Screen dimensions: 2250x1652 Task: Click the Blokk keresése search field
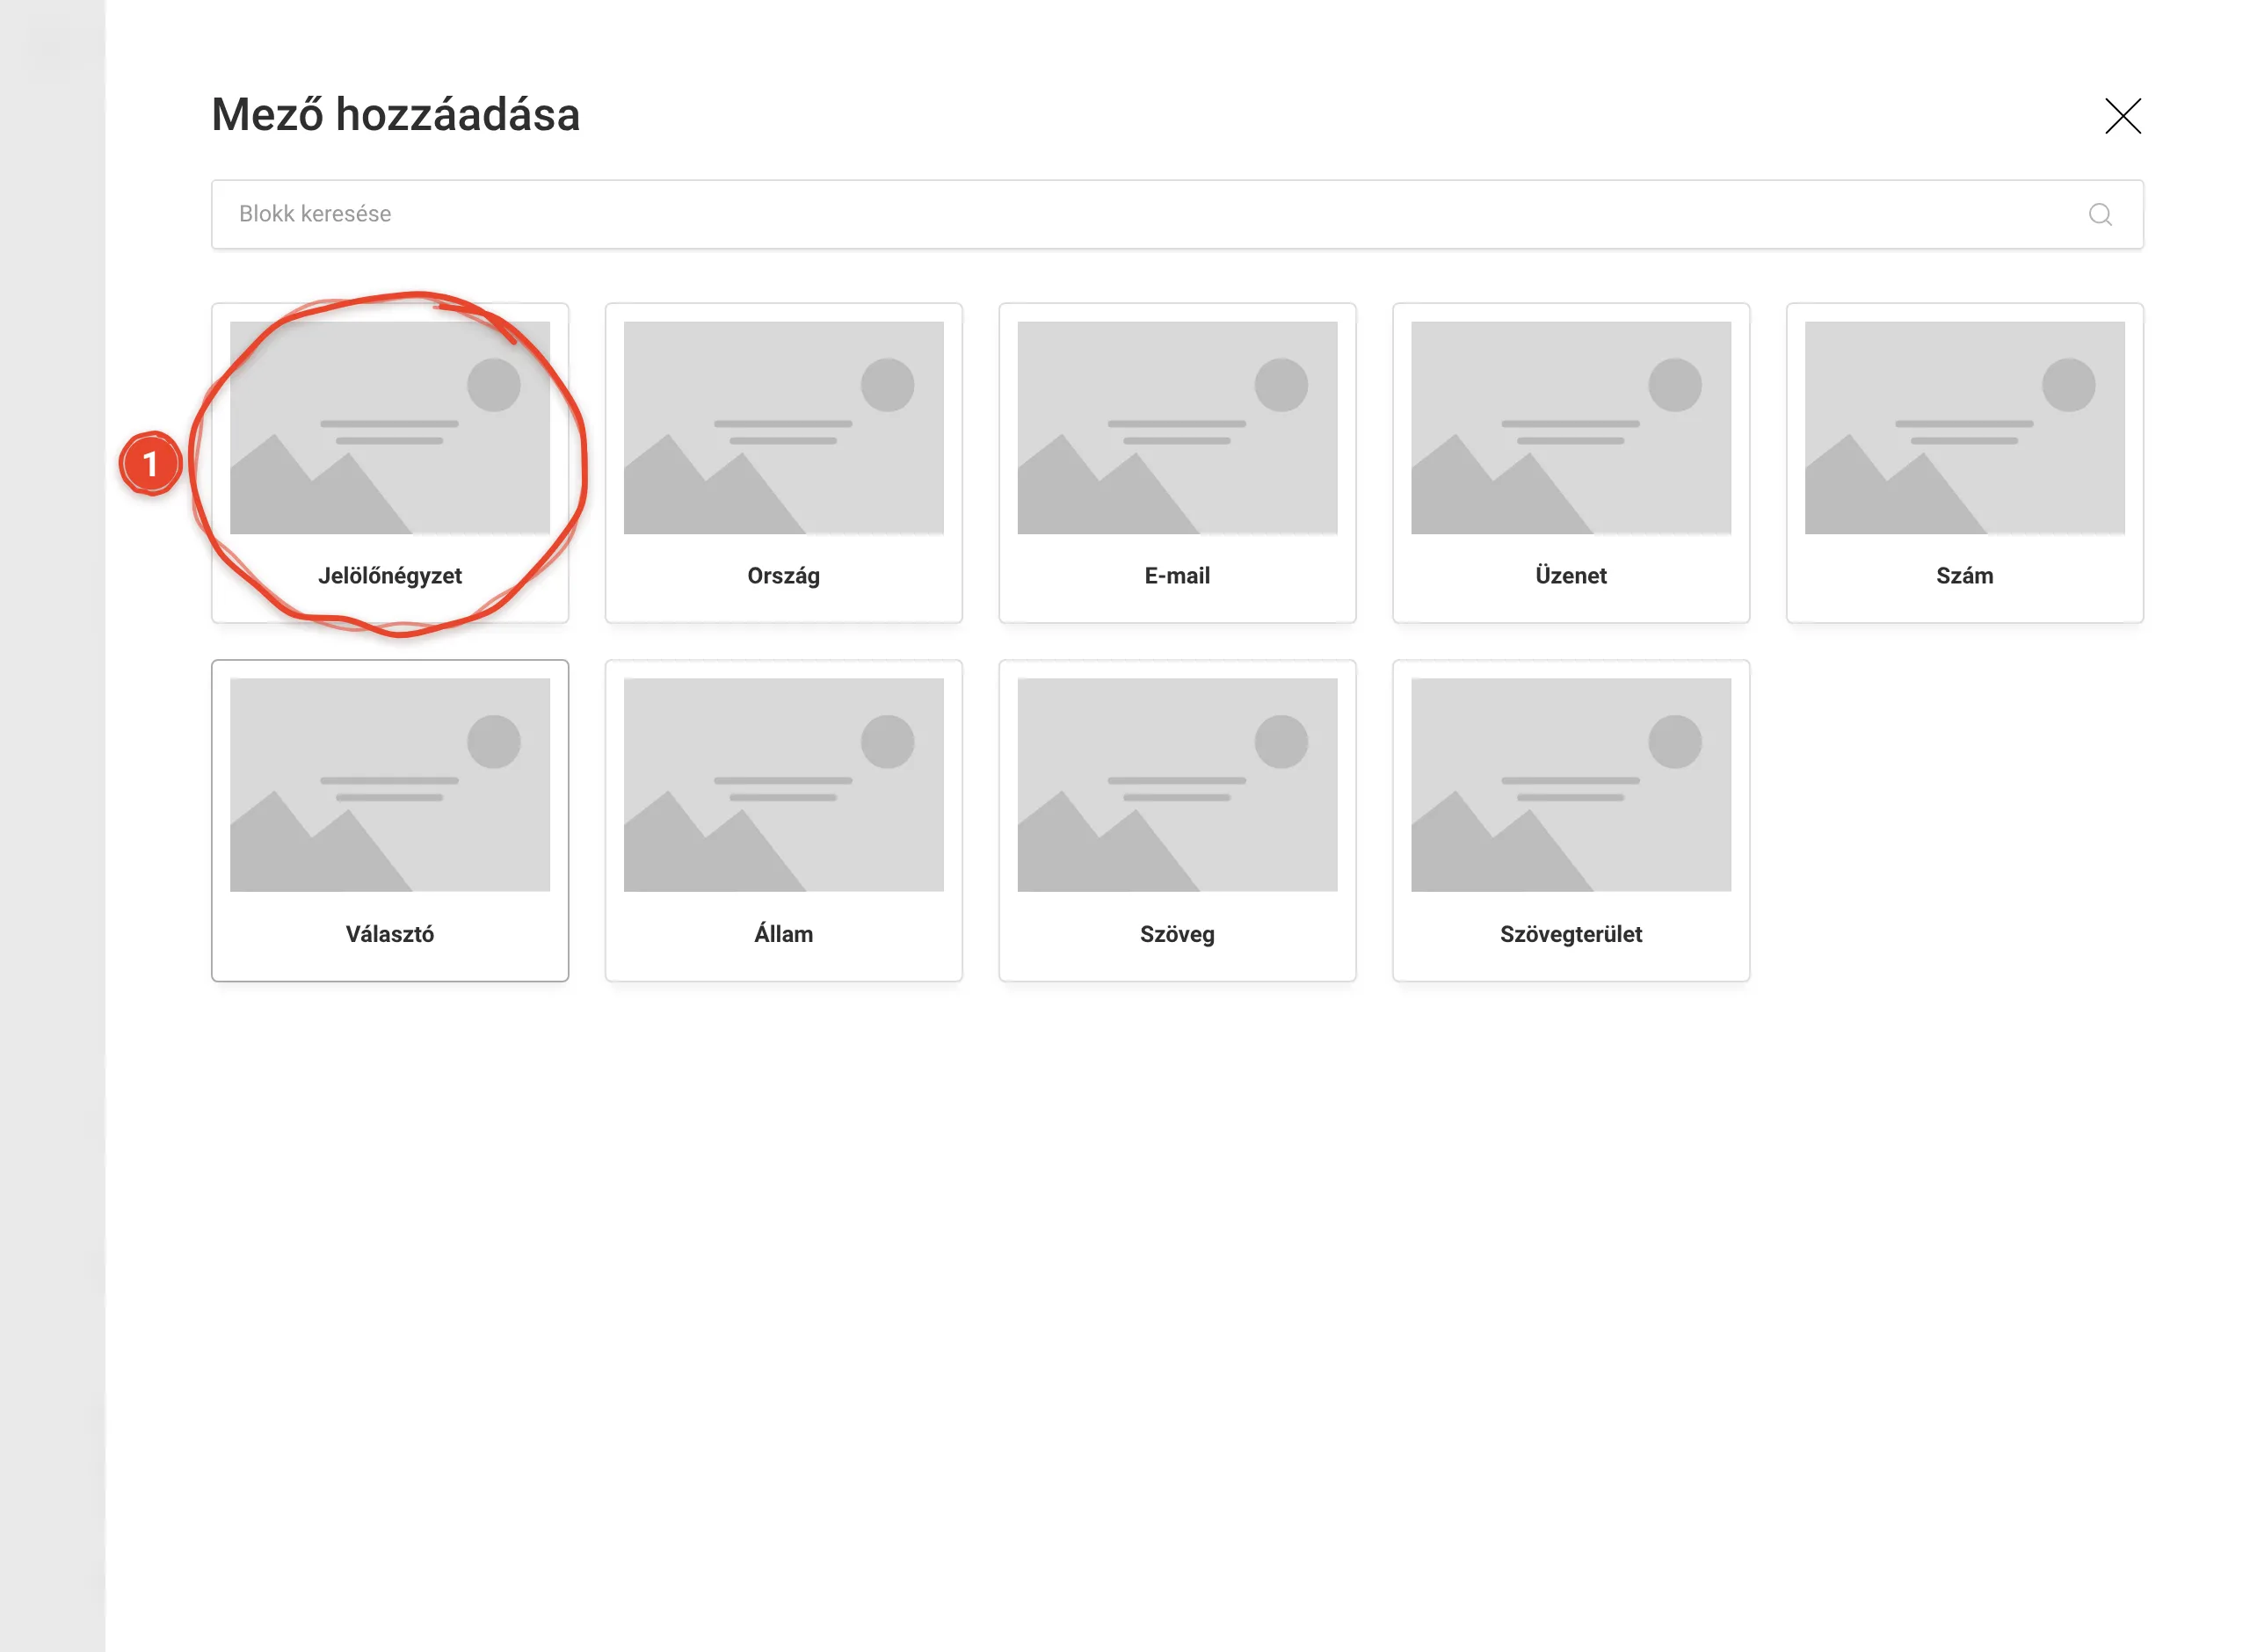pos(1177,214)
